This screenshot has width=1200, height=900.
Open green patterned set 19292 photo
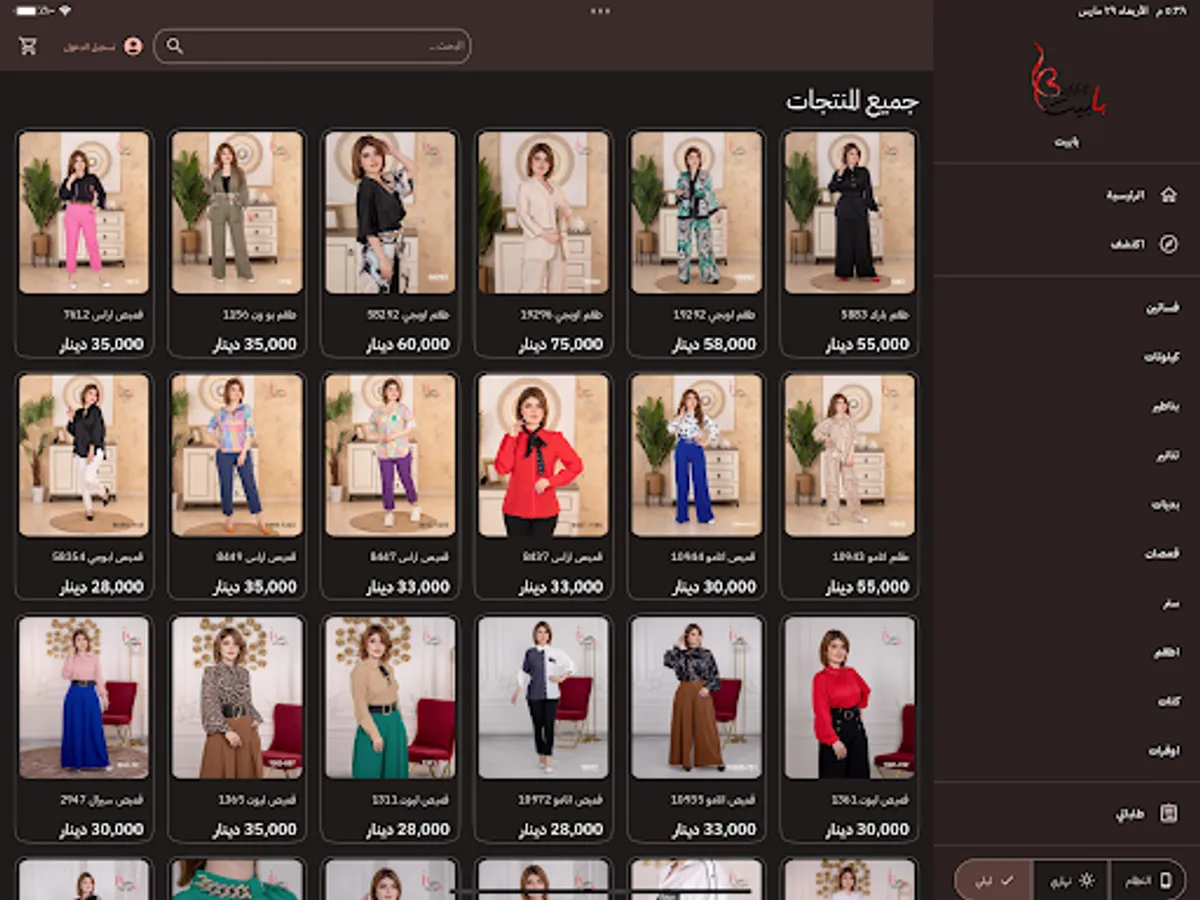[697, 212]
